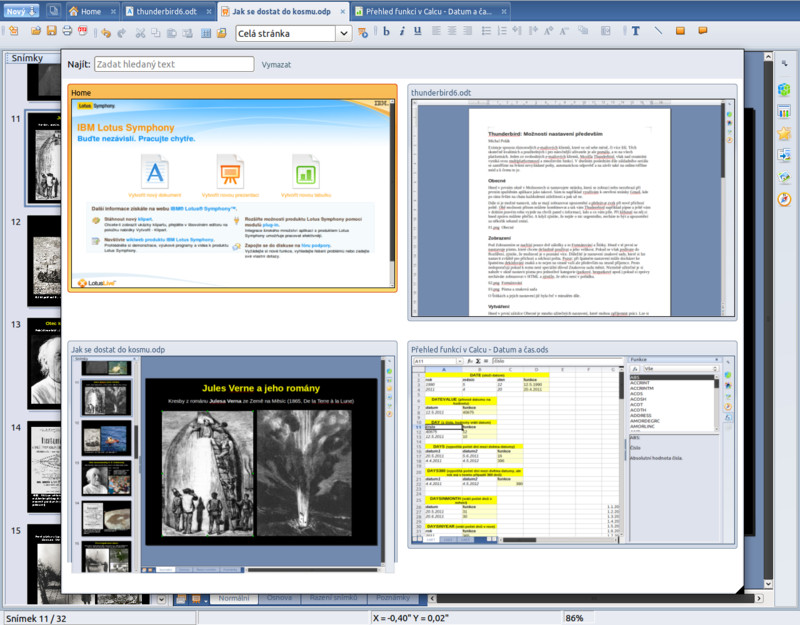Screen dimensions: 800x625
Task: Toggle underline formatting
Action: pos(418,31)
